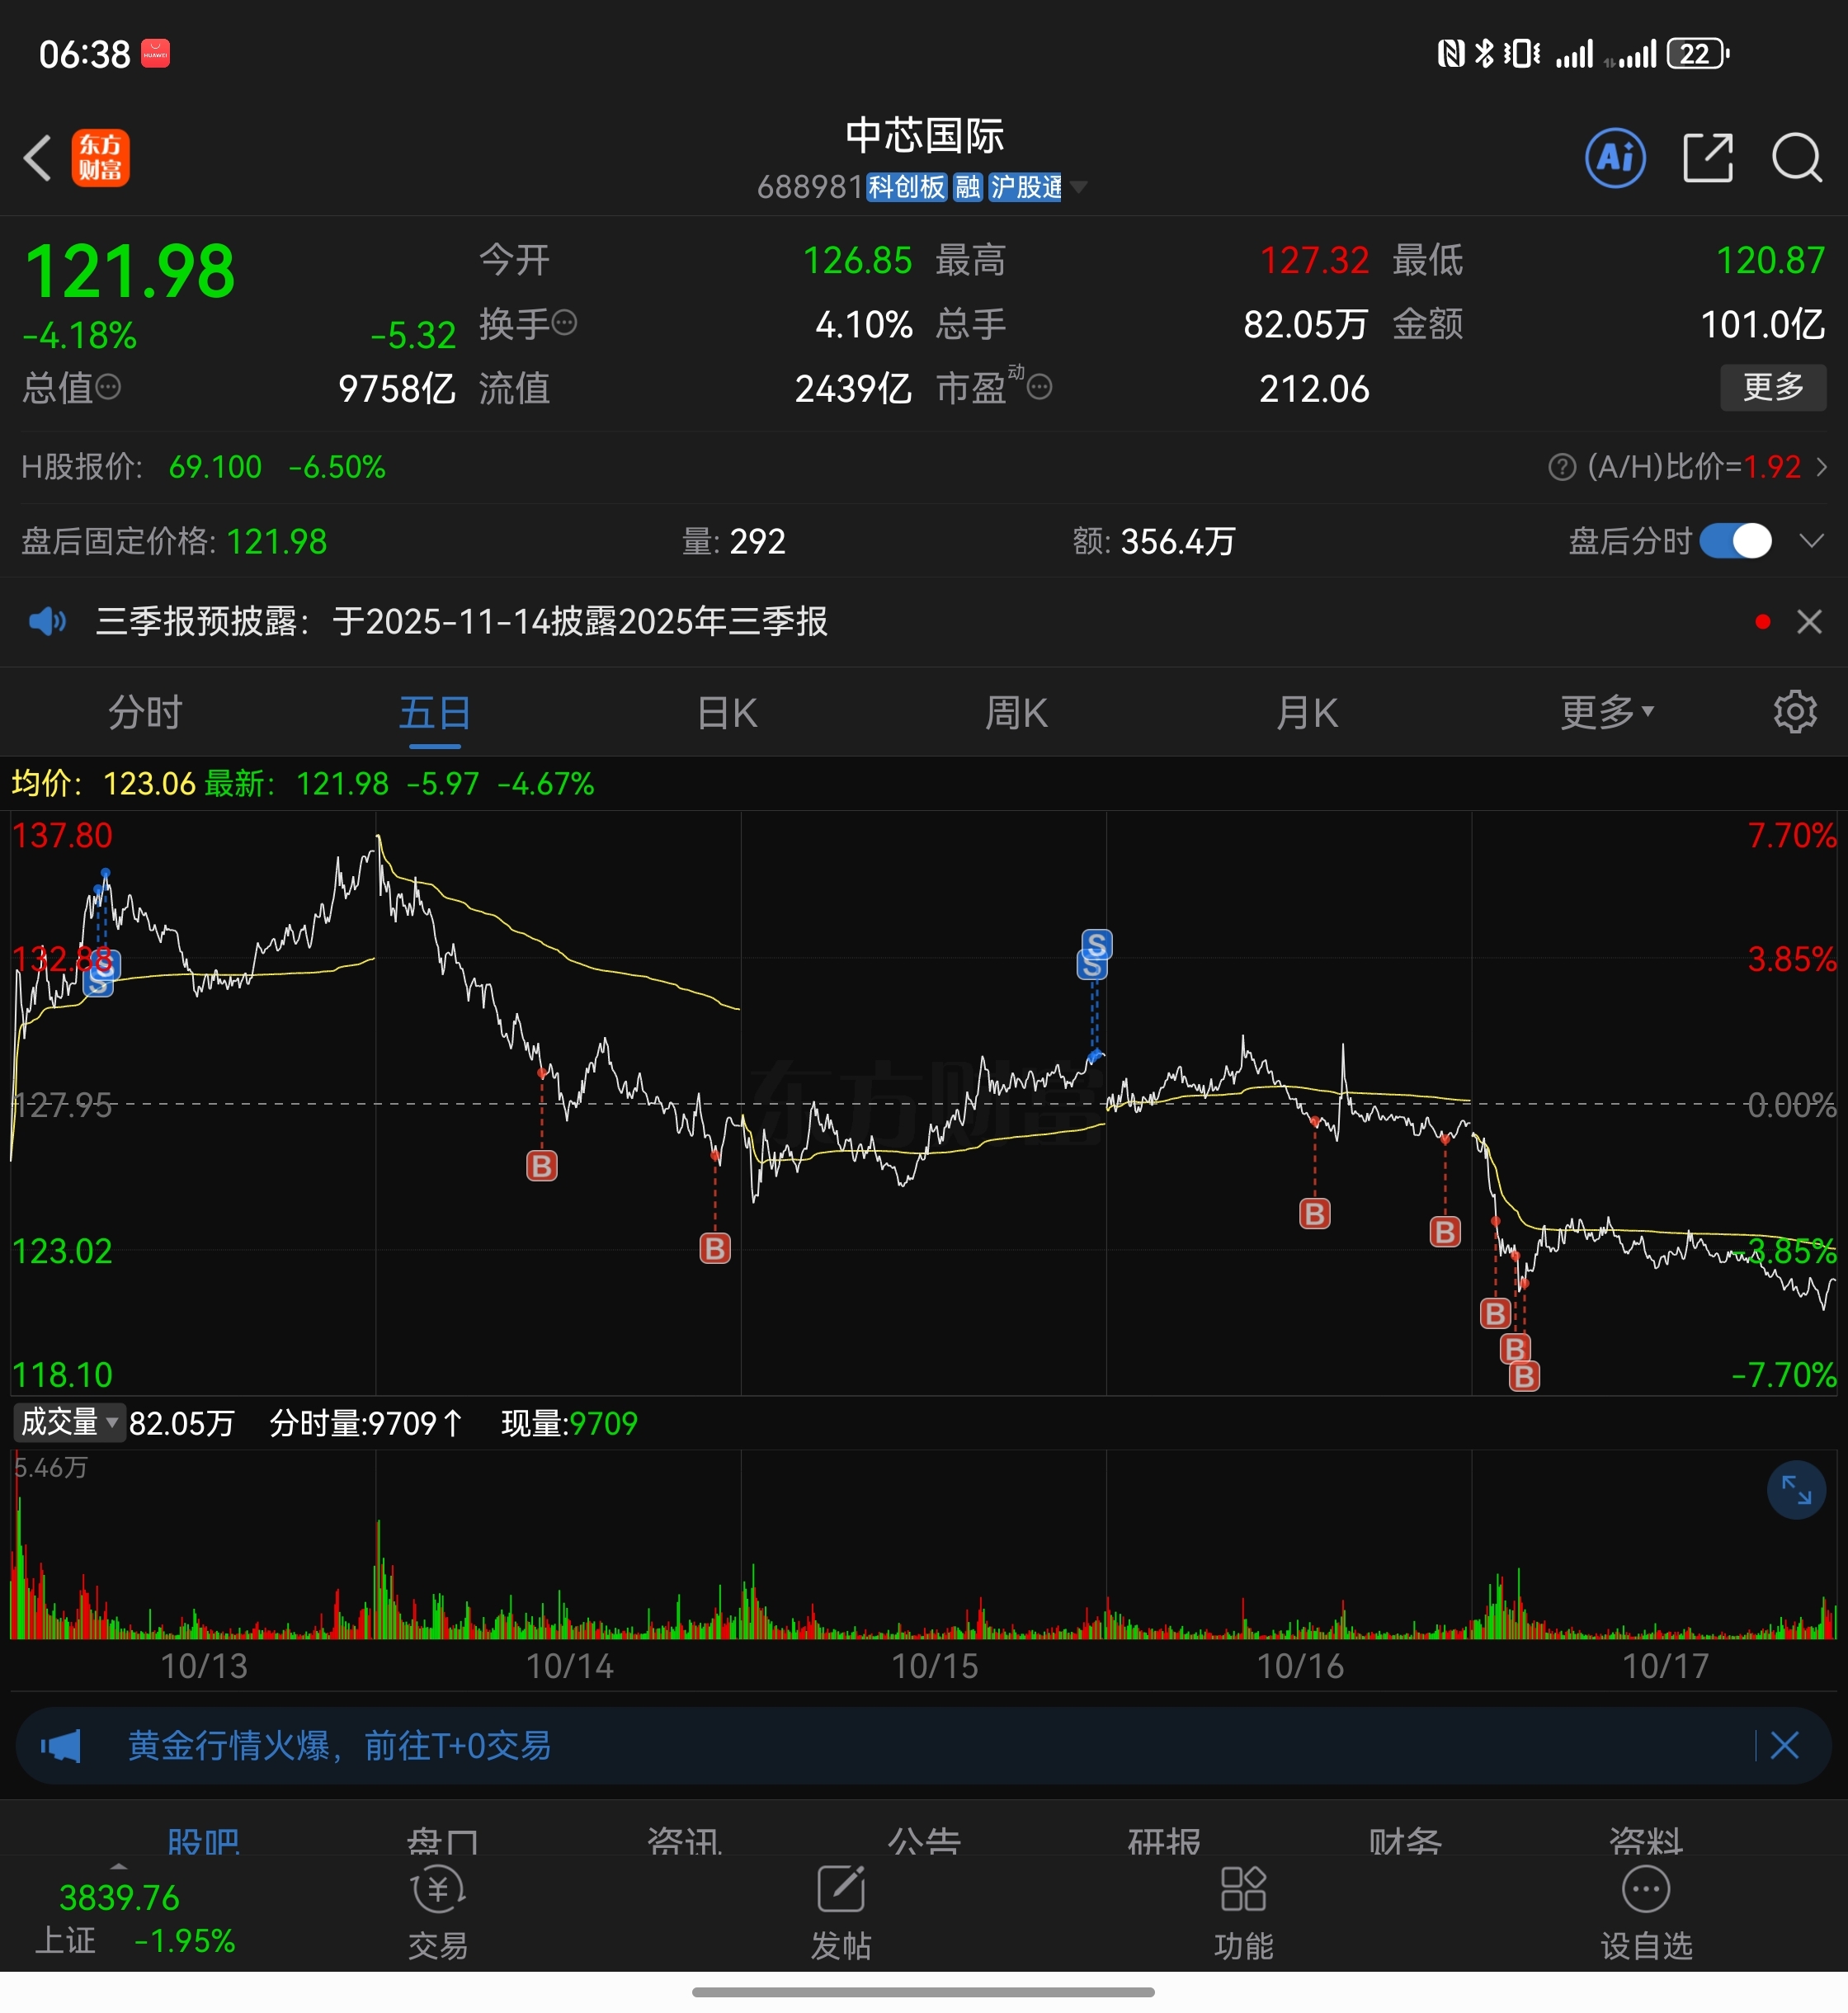The image size is (1848, 2013).
Task: Expand the stock code dropdown arrow
Action: (1078, 187)
